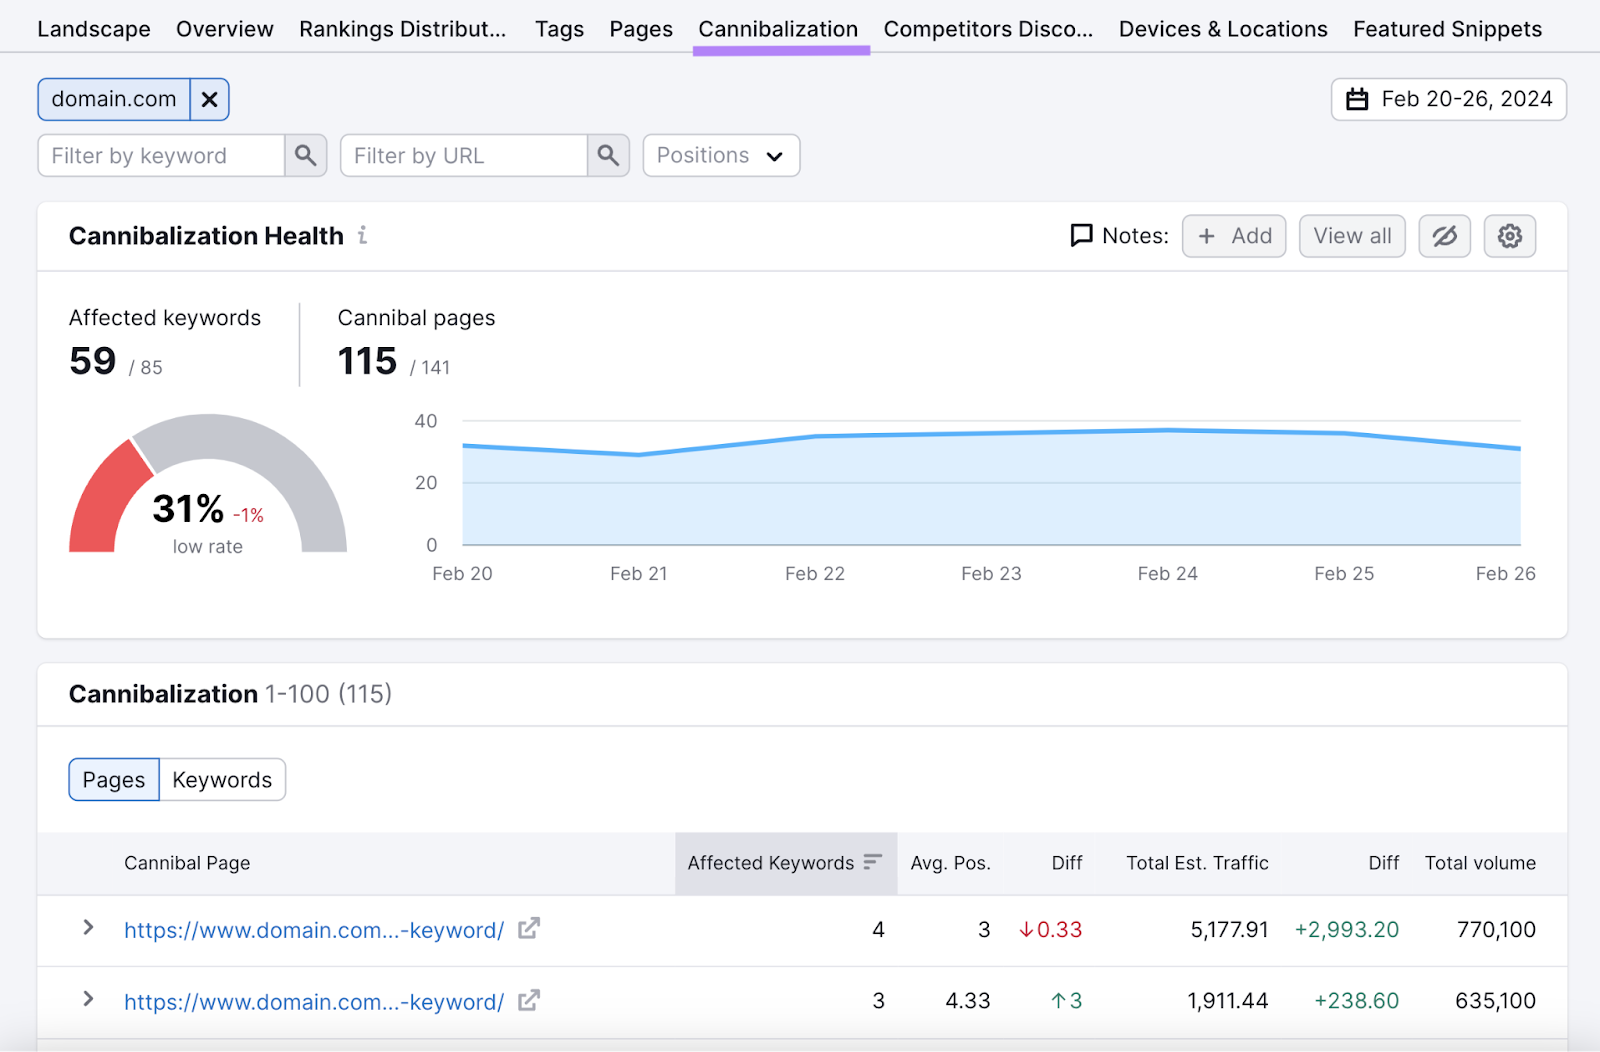Screen dimensions: 1600x1052
Task: Expand the second cannibal page row
Action: pos(88,1000)
